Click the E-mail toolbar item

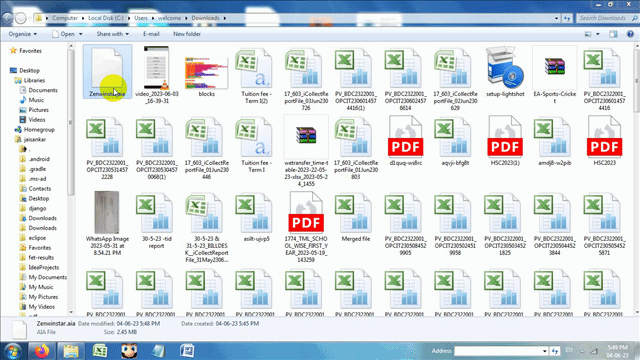pyautogui.click(x=151, y=34)
